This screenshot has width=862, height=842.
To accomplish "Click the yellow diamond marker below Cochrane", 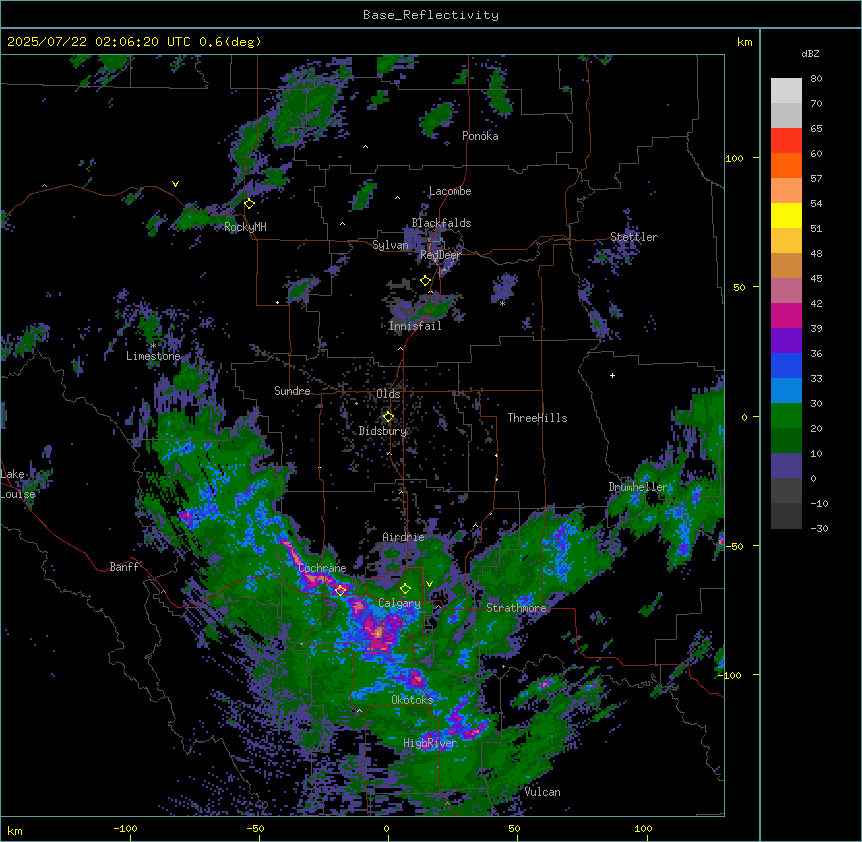I will [340, 590].
